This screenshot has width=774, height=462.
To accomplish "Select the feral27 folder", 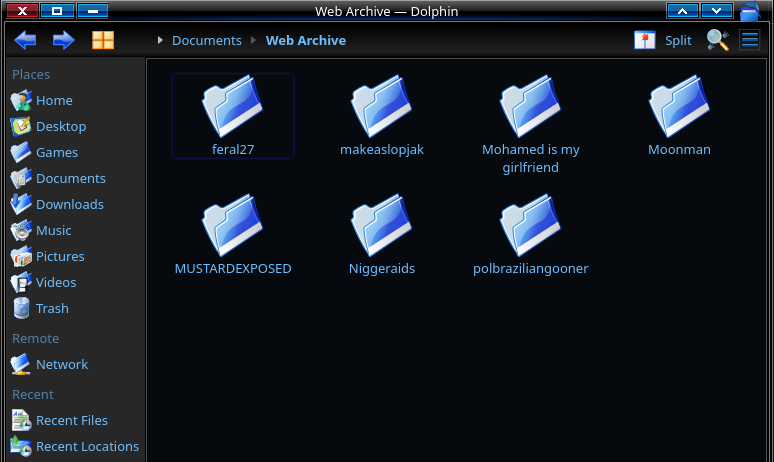I will click(233, 115).
